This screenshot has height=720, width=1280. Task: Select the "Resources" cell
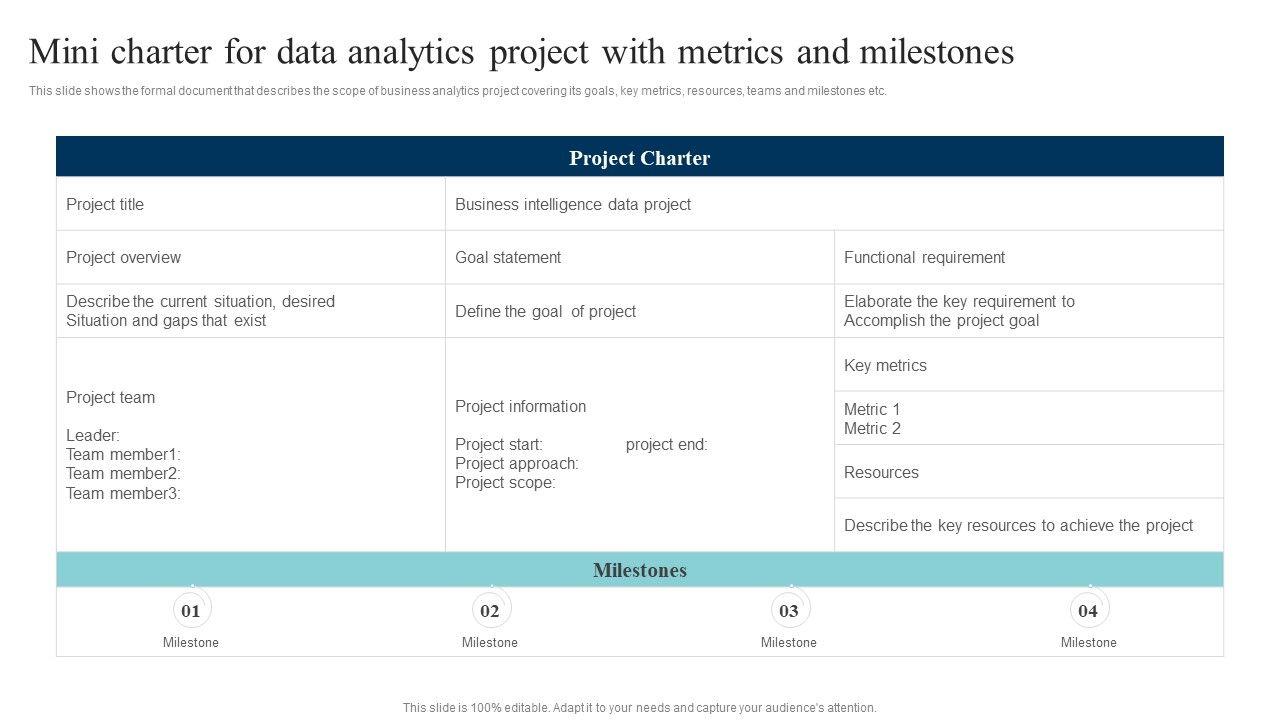tap(881, 472)
